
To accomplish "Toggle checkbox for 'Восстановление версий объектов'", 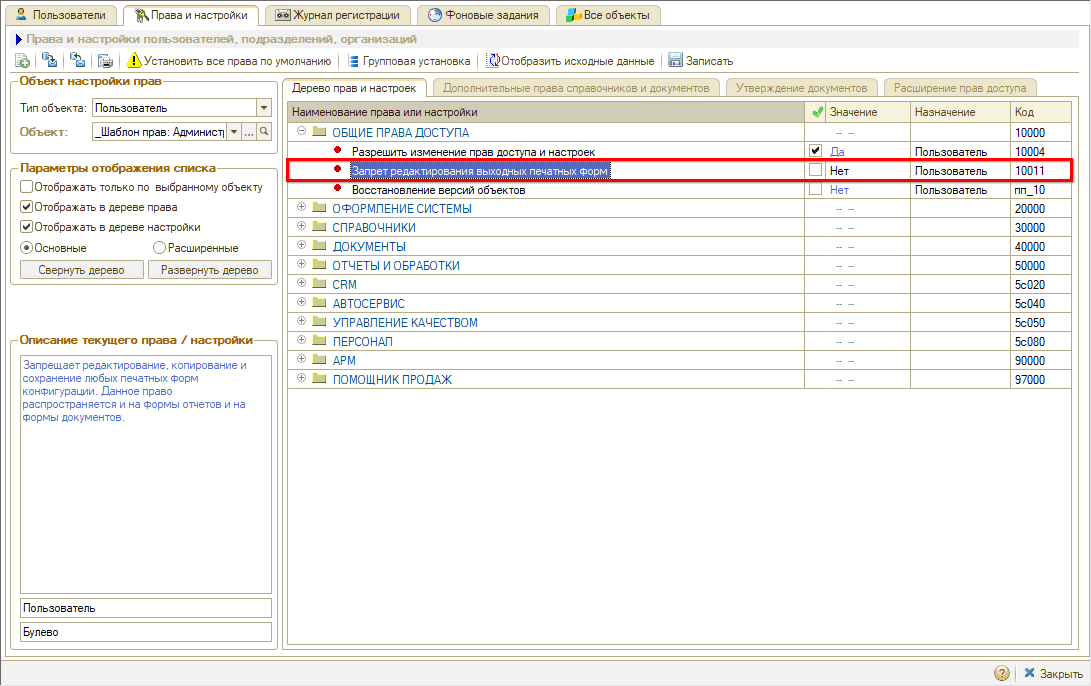I will pyautogui.click(x=816, y=189).
